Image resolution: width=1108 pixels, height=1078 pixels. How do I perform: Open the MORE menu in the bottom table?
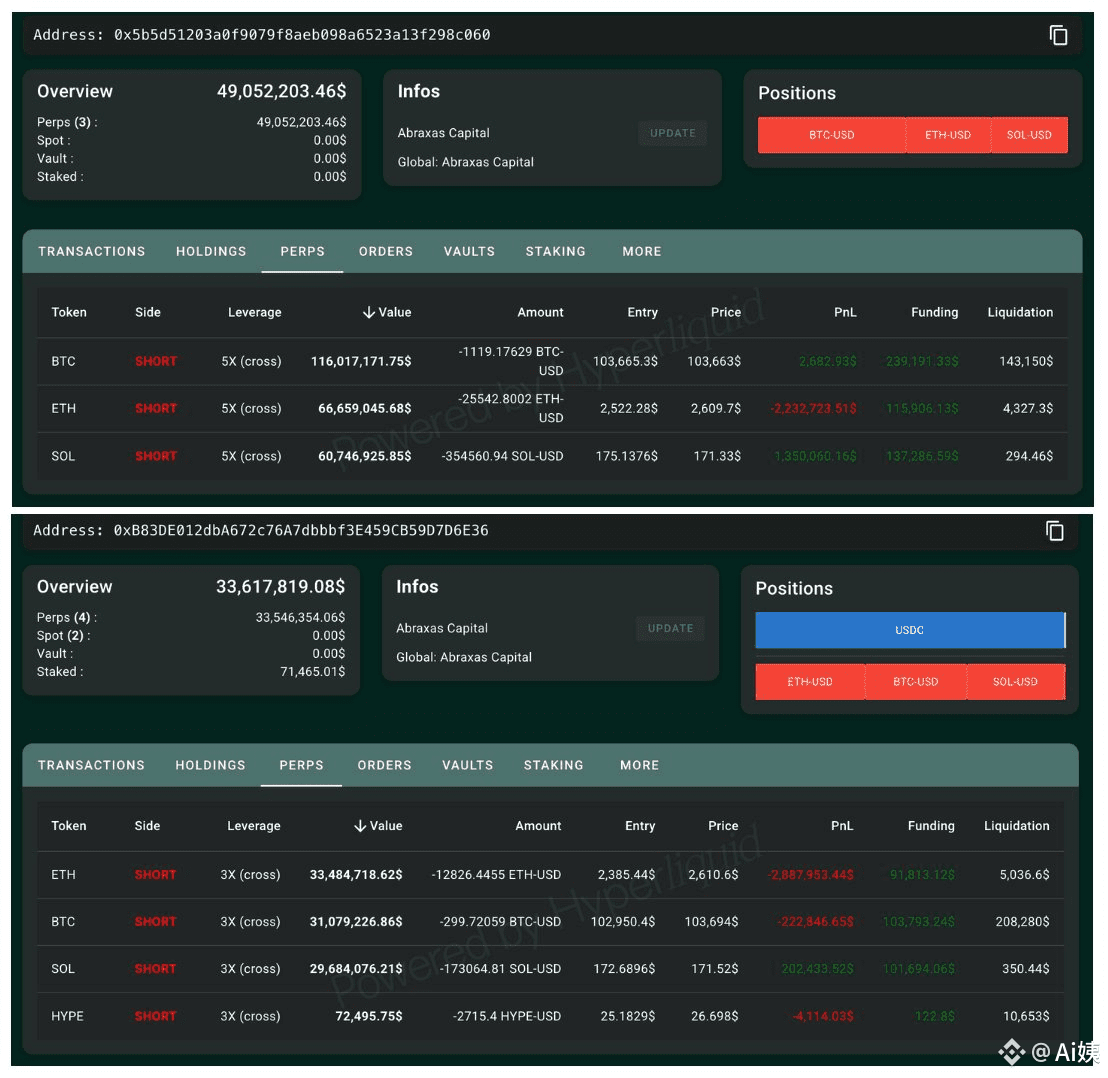coord(639,765)
